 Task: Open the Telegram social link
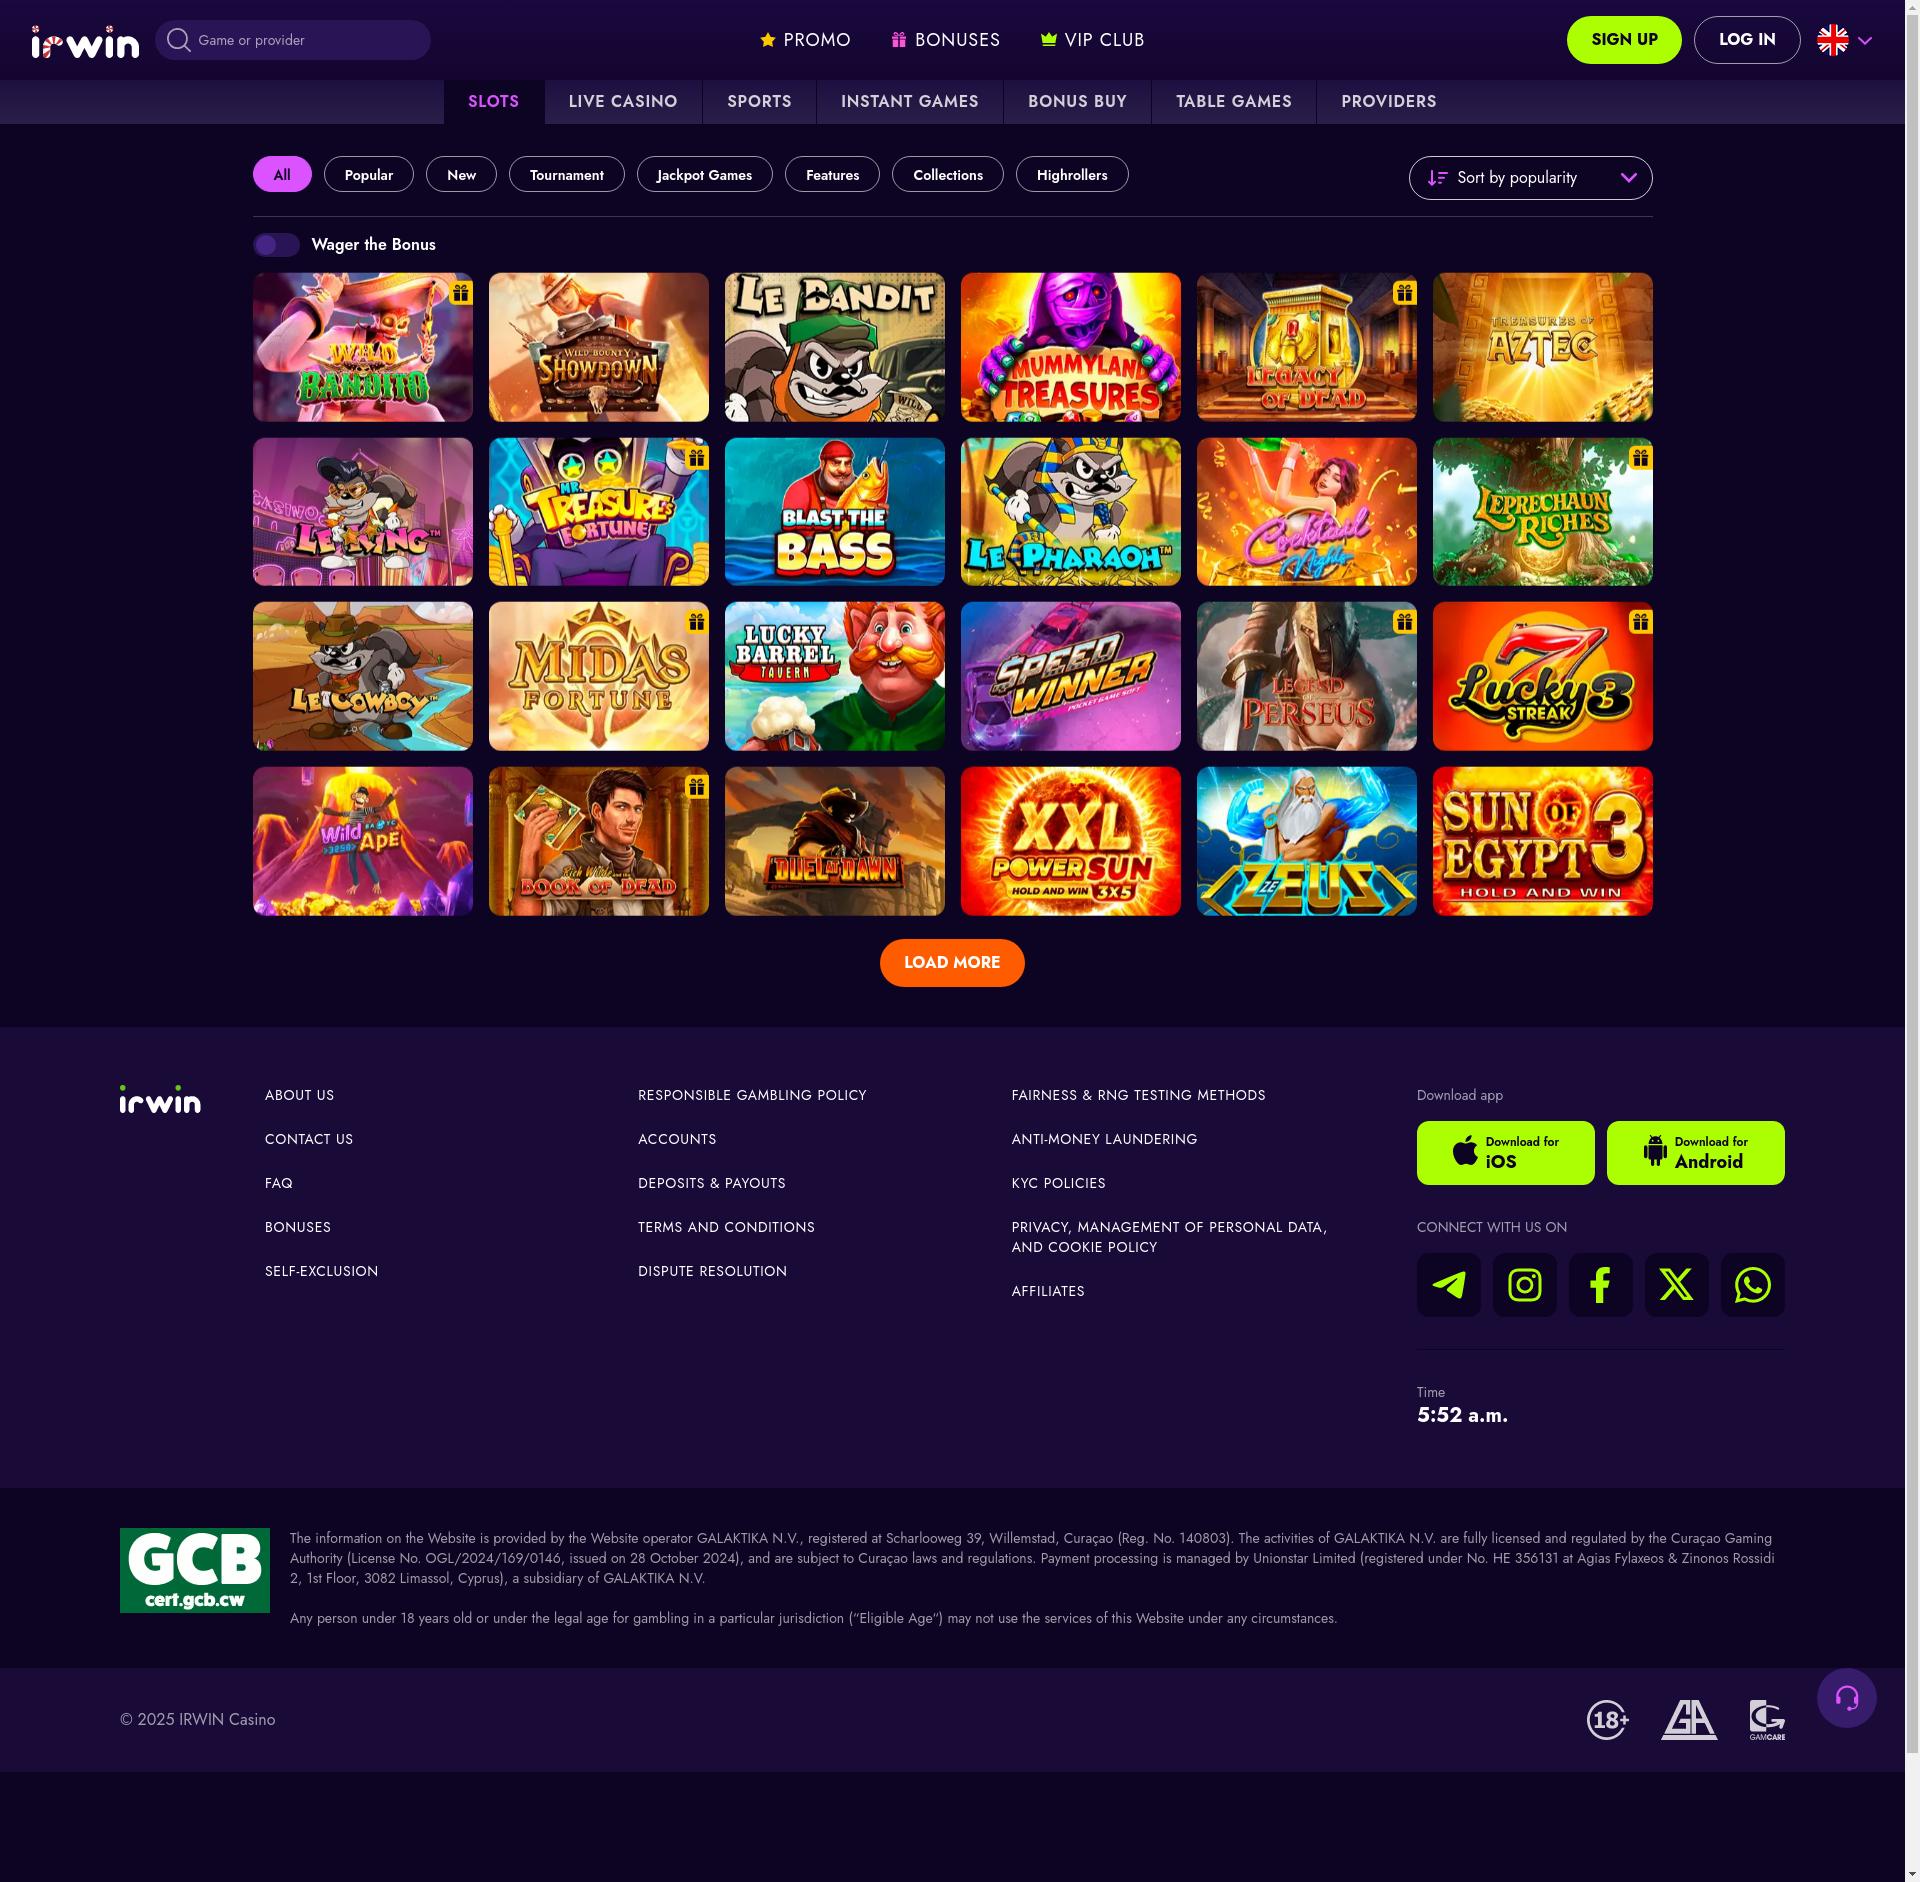[1448, 1285]
